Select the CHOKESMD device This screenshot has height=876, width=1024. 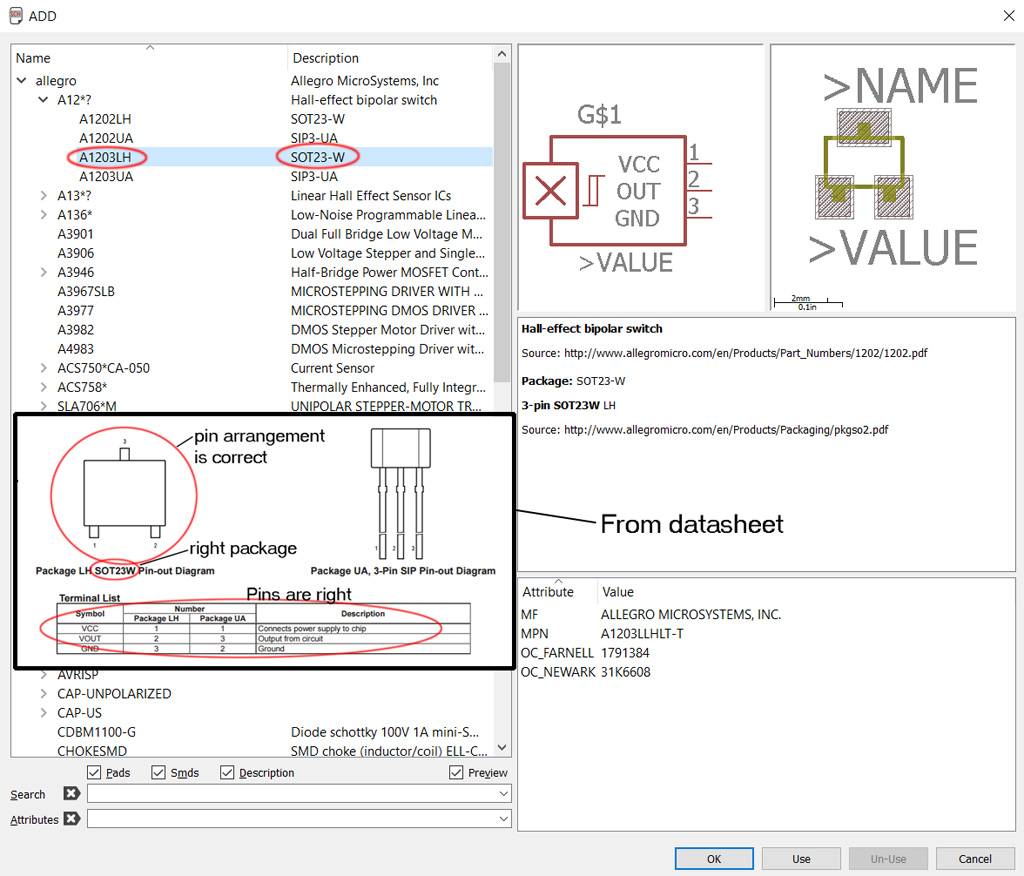(92, 751)
